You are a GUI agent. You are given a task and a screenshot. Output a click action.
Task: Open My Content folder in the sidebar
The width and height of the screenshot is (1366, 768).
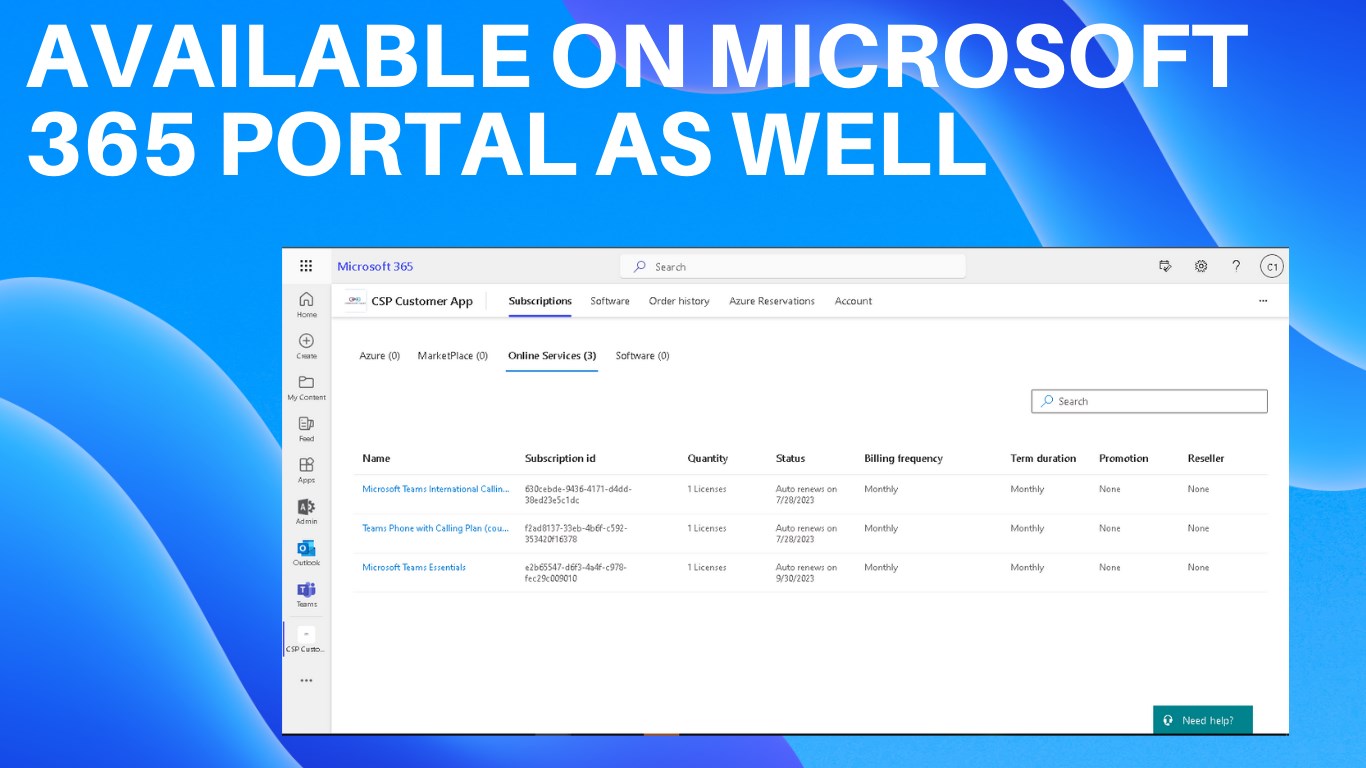306,387
